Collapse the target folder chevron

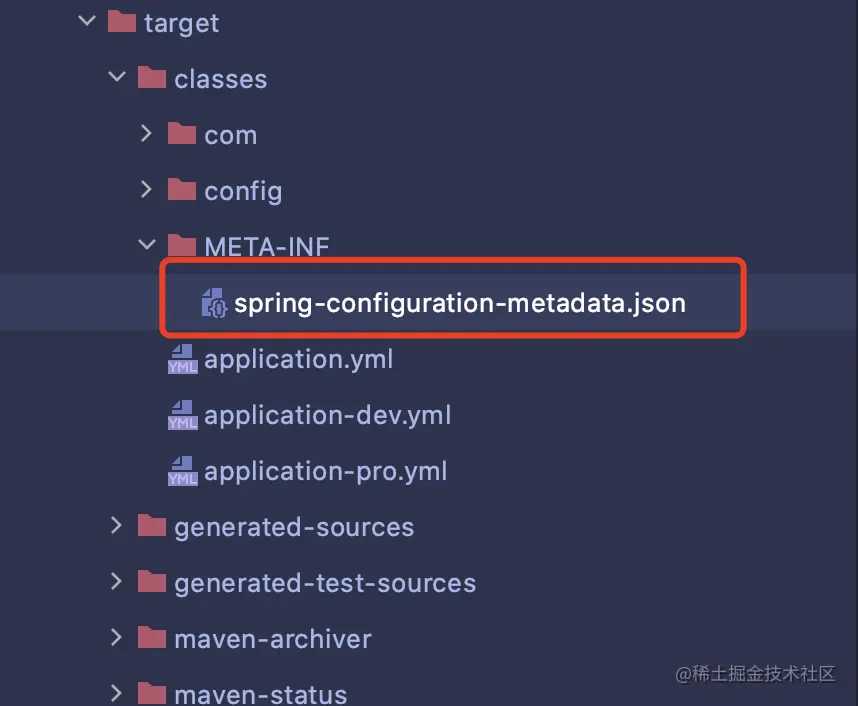pyautogui.click(x=87, y=21)
